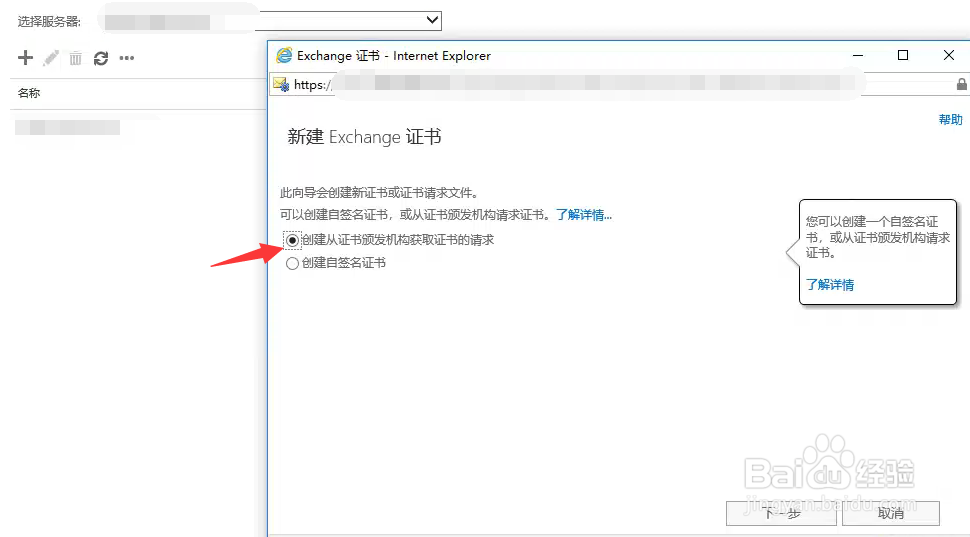The width and height of the screenshot is (970, 537).
Task: Click the 取消 cancel button
Action: coord(891,513)
